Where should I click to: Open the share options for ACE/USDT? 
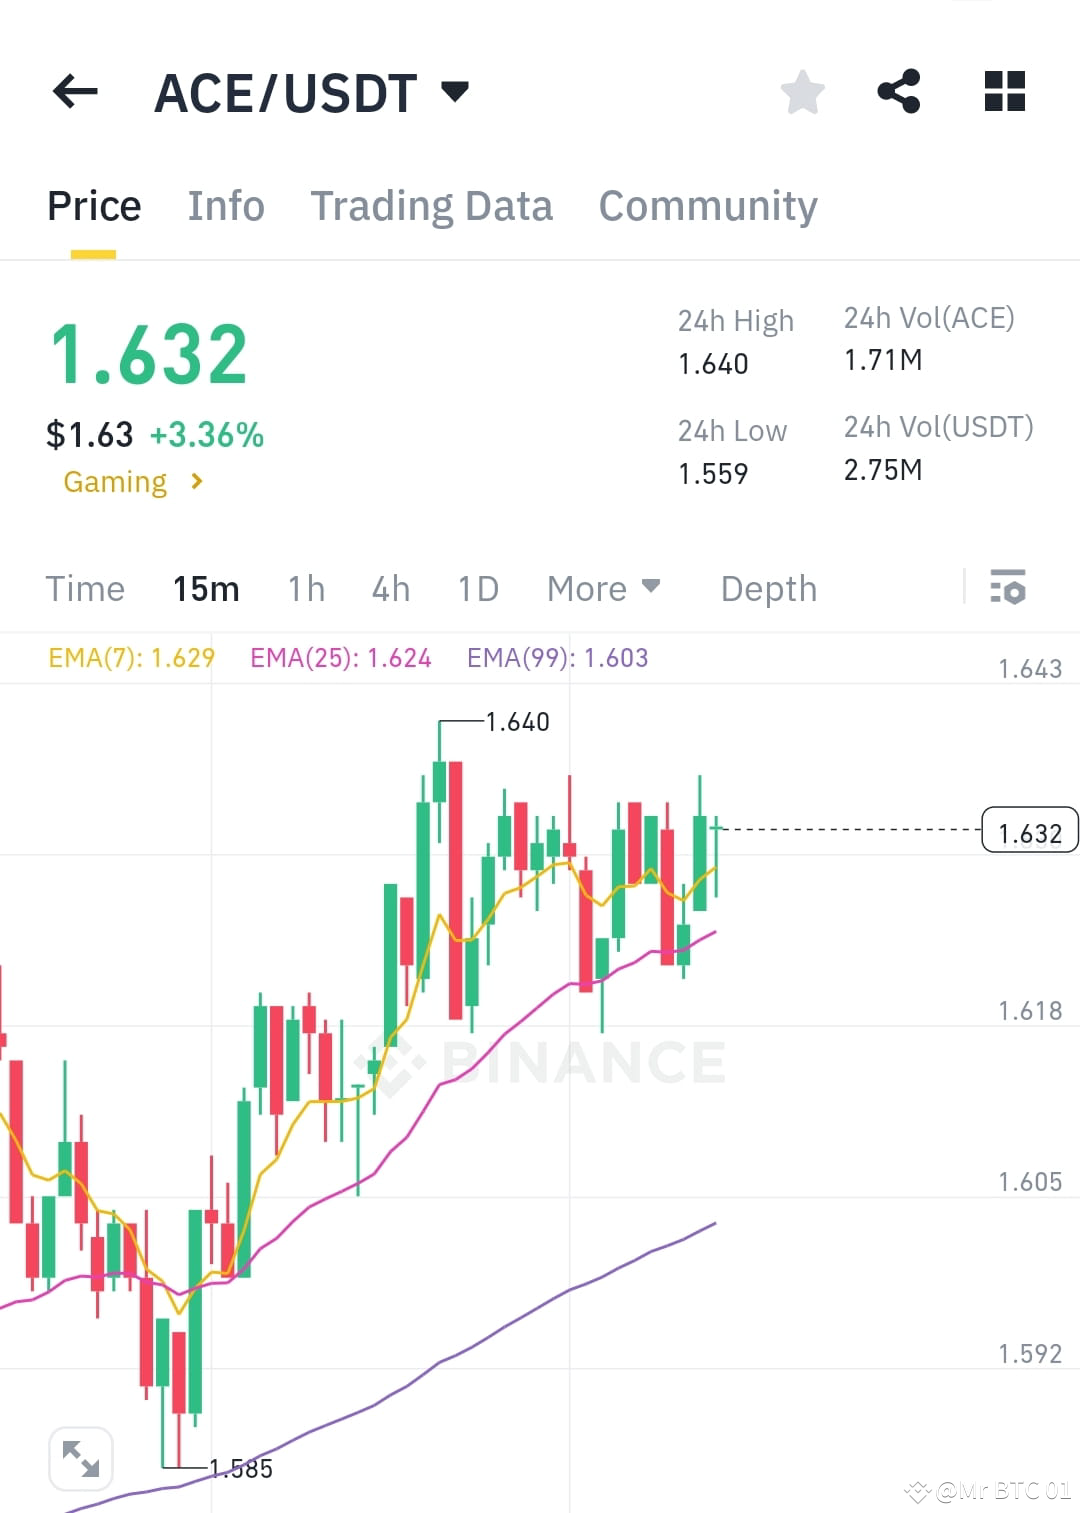coord(899,92)
